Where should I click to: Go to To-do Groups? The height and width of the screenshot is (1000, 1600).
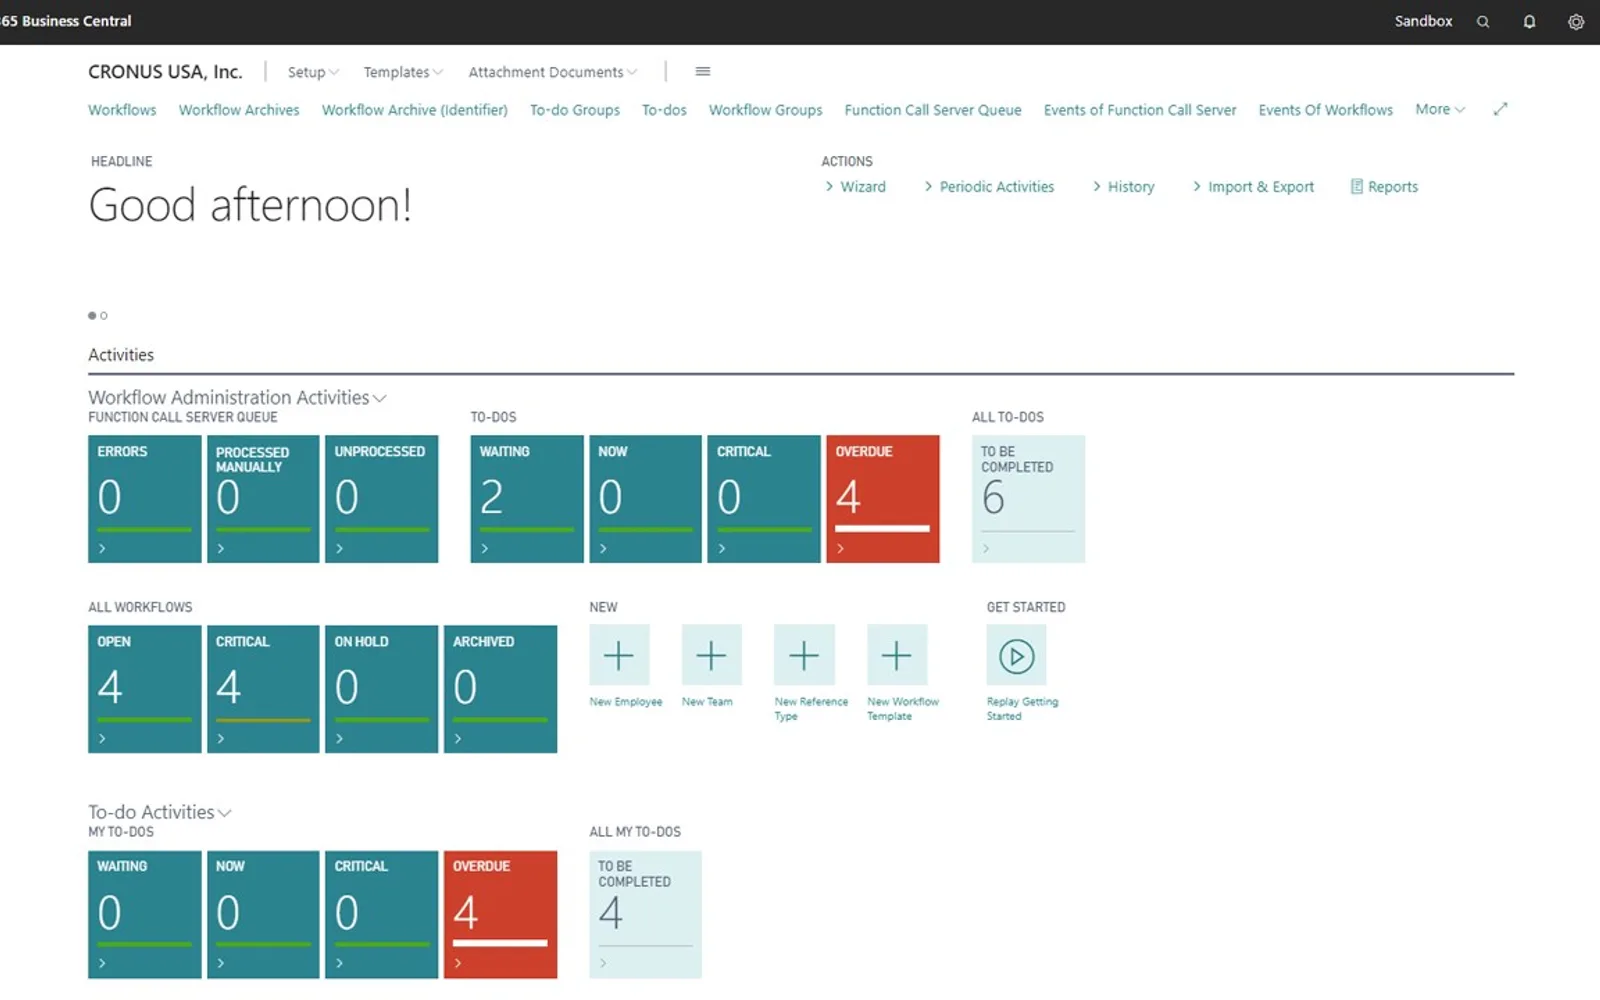(575, 110)
